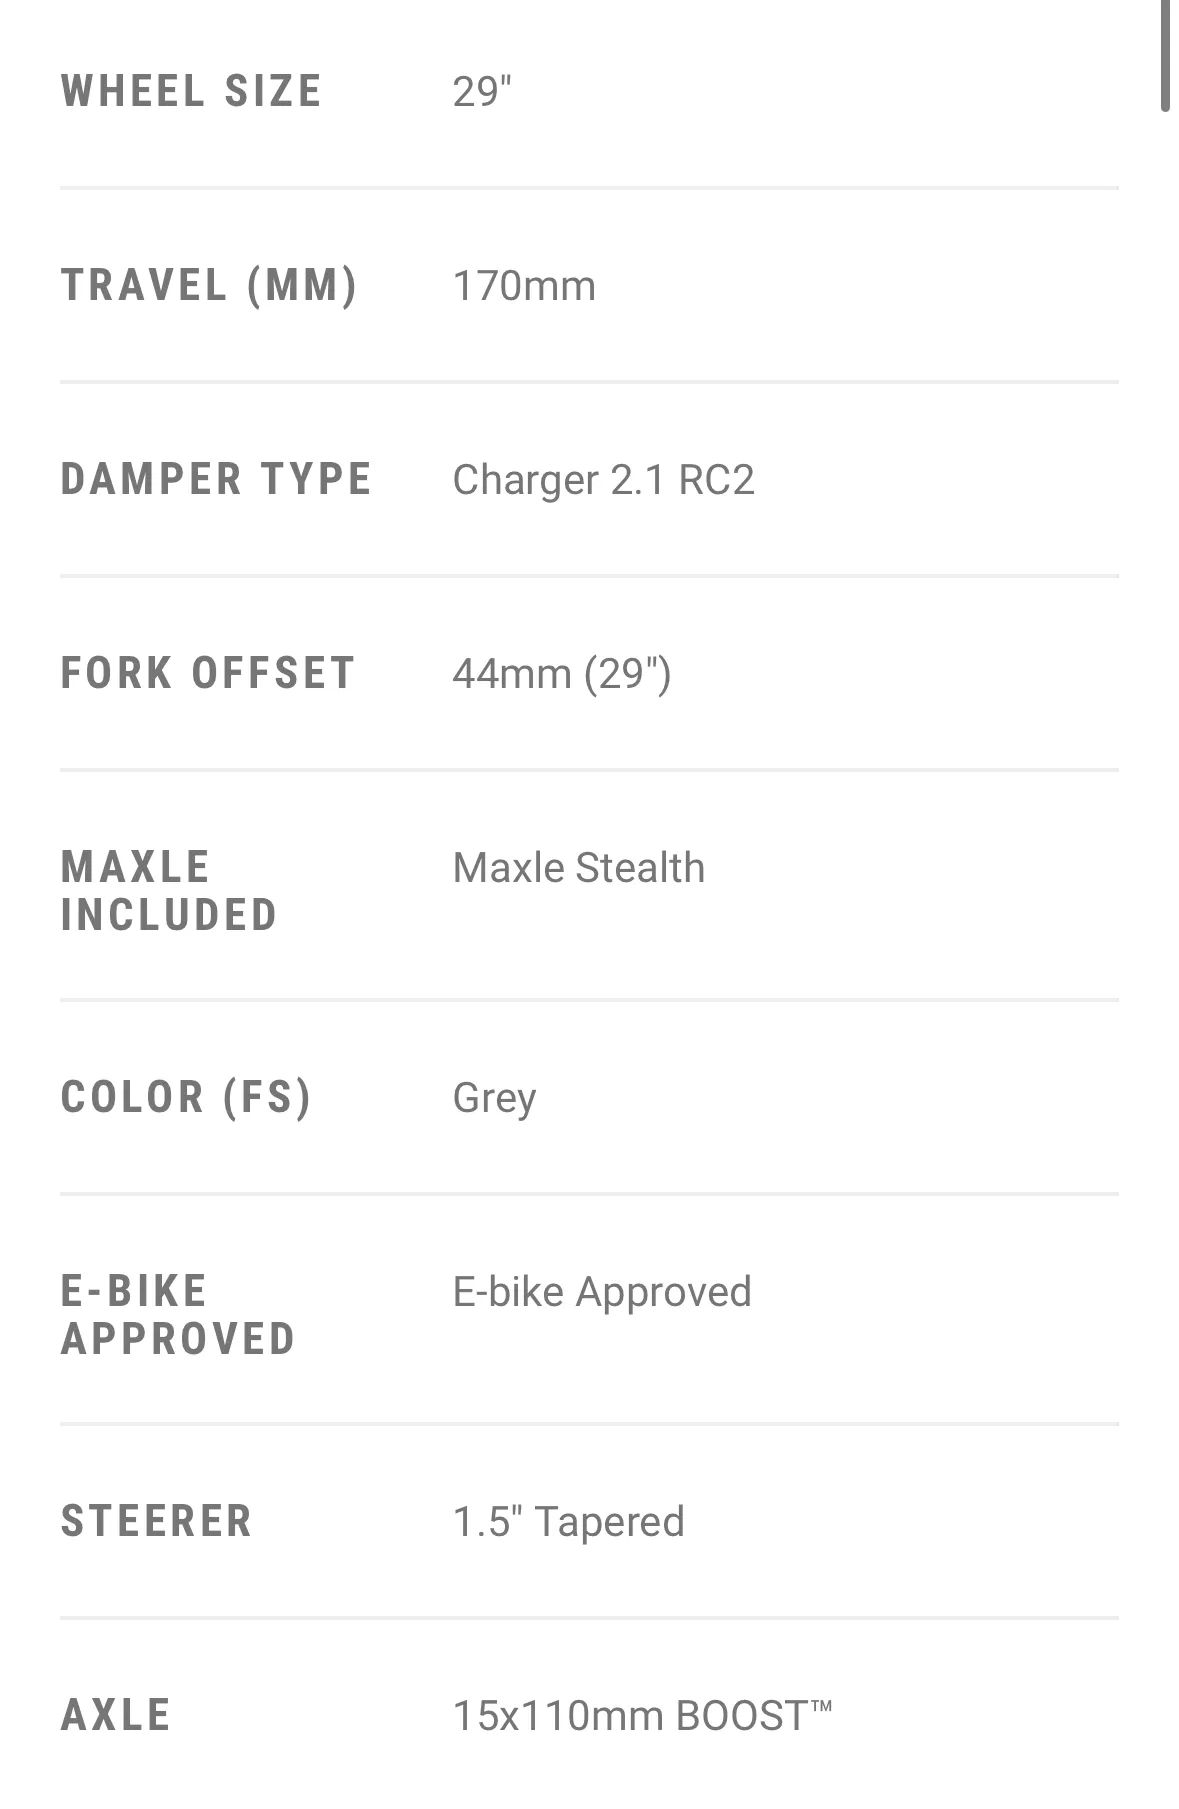This screenshot has height=1809, width=1179.
Task: Click the TRAVEL (MM) label
Action: pyautogui.click(x=209, y=285)
